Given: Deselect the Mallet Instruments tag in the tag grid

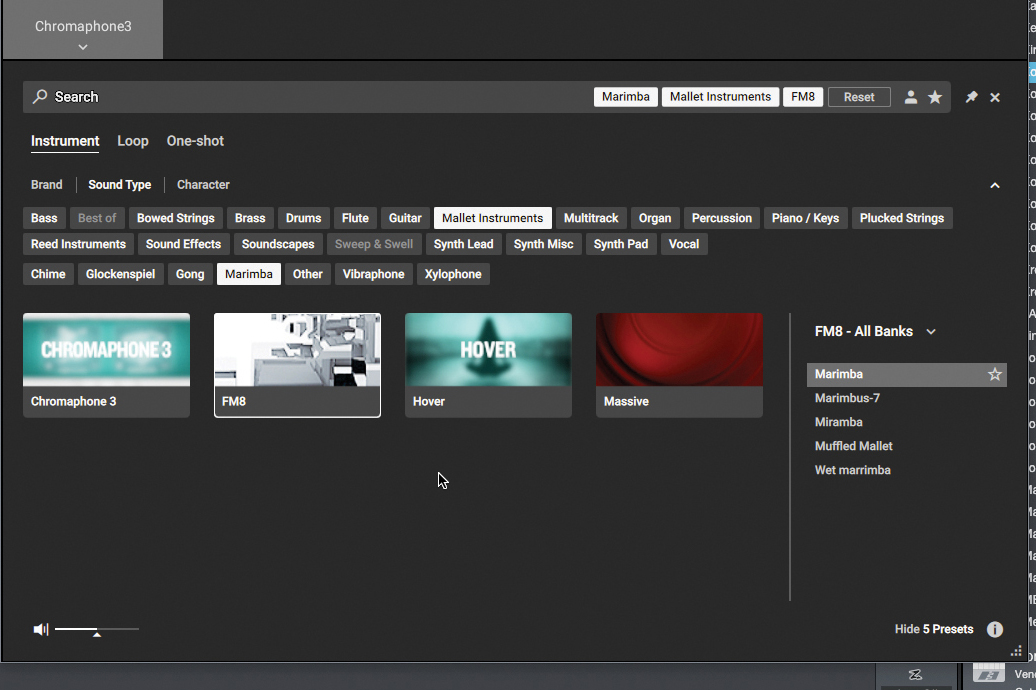Looking at the screenshot, I should point(492,218).
